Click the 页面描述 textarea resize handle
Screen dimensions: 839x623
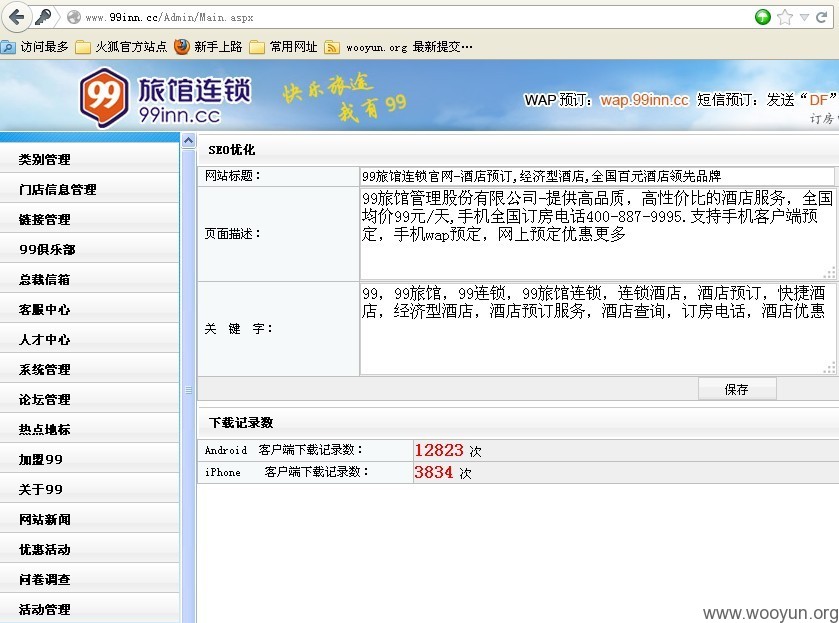[x=829, y=273]
